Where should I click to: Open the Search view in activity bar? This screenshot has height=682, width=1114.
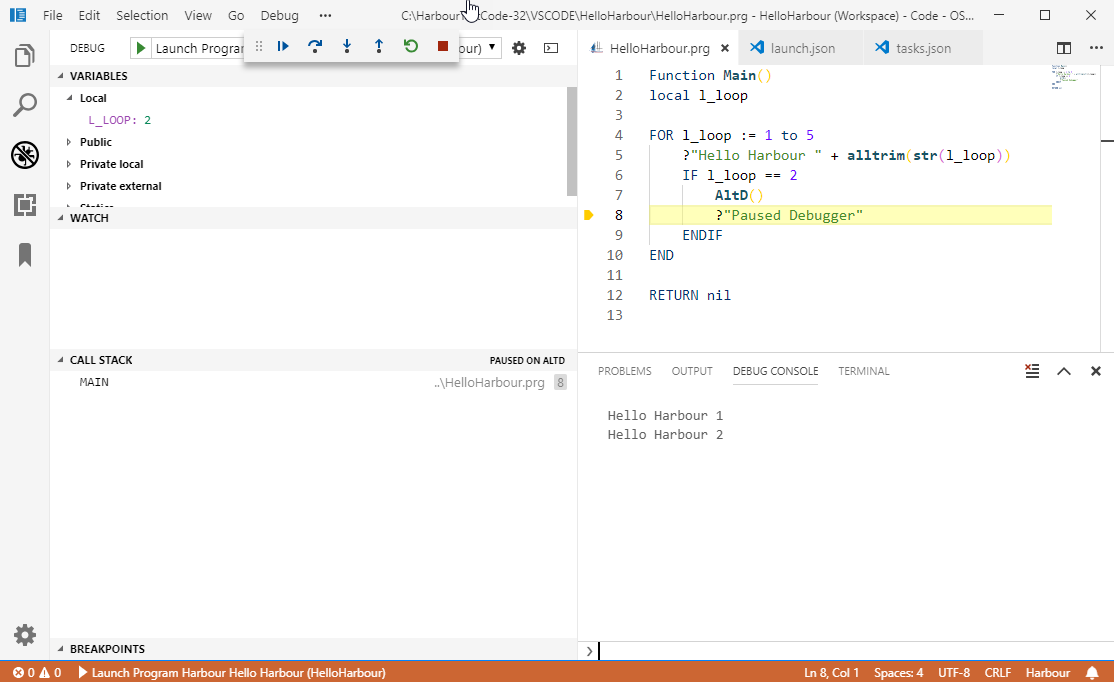tap(25, 105)
